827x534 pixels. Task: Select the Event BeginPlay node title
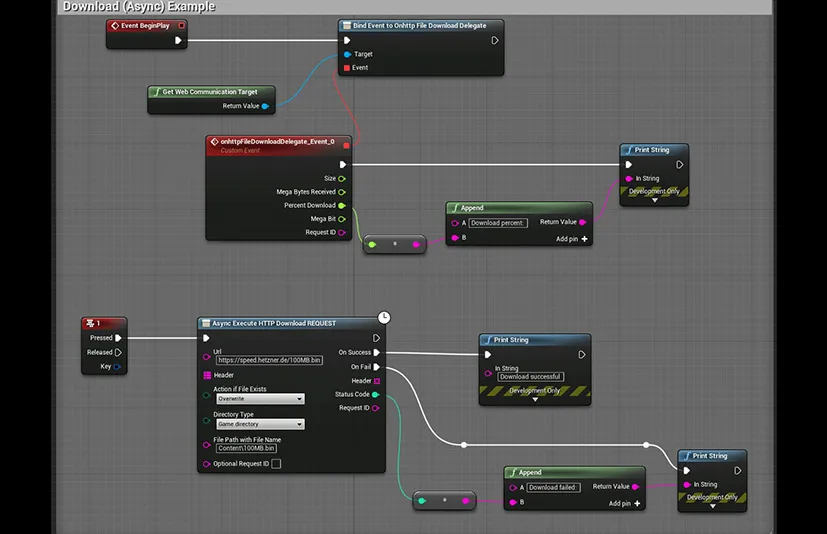(x=145, y=25)
